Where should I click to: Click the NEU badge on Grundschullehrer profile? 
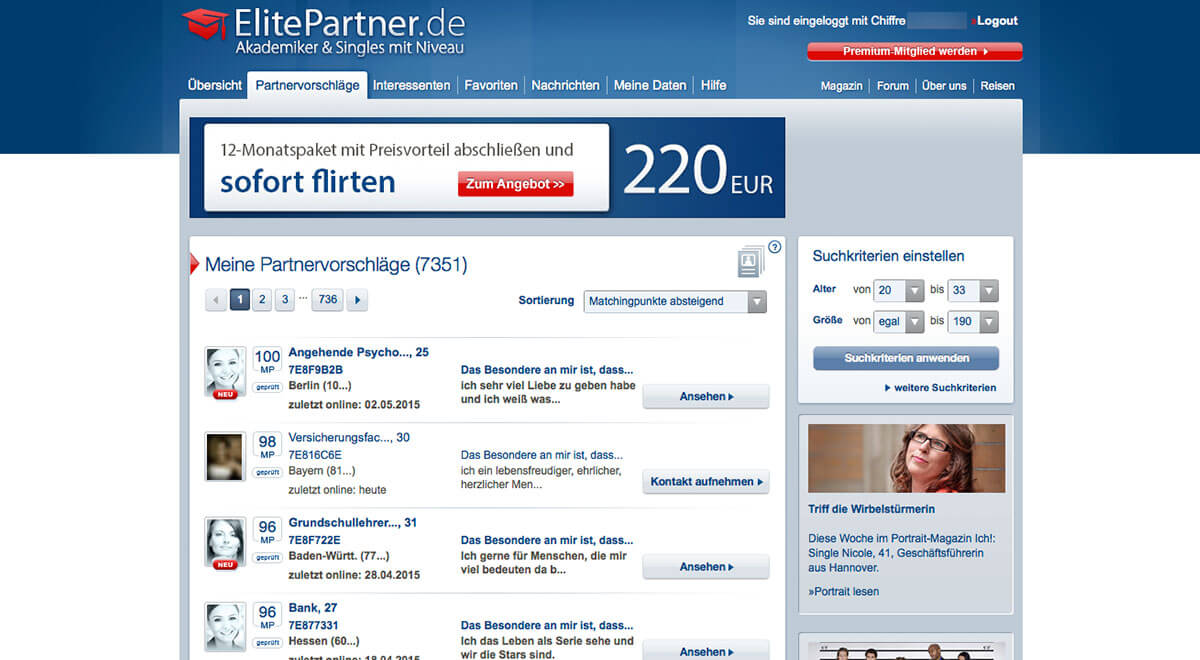(225, 564)
